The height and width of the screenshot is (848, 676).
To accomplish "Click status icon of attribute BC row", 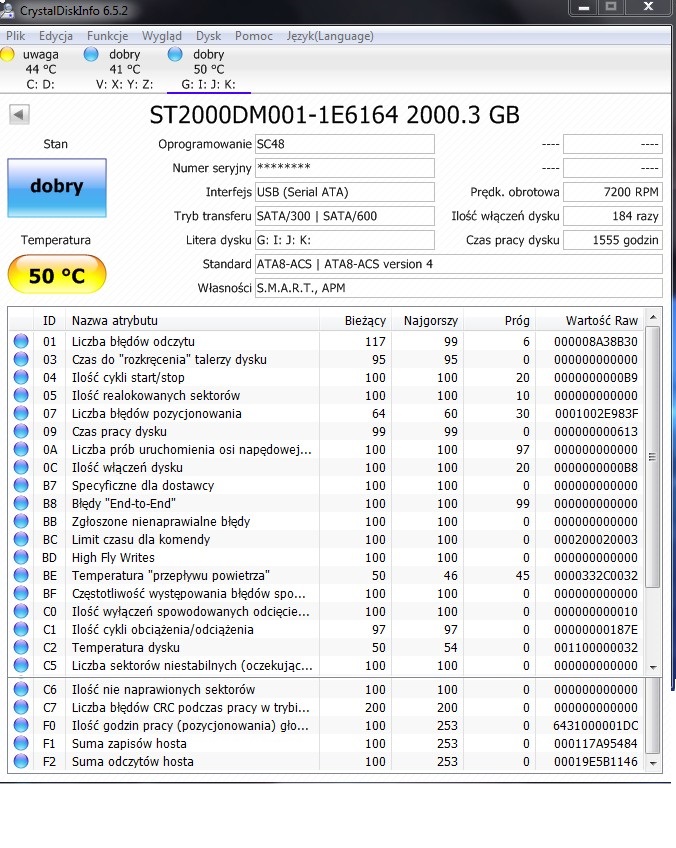I will tap(21, 539).
